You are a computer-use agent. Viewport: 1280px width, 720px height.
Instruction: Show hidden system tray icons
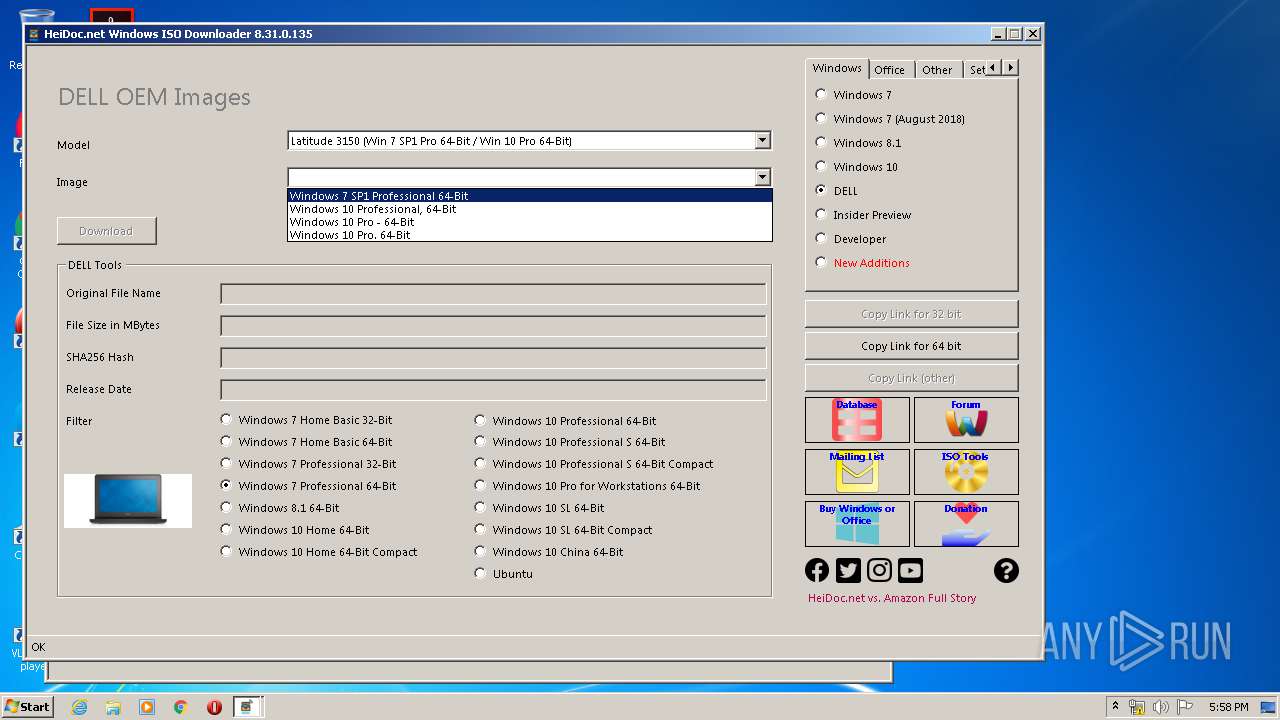click(x=1115, y=707)
